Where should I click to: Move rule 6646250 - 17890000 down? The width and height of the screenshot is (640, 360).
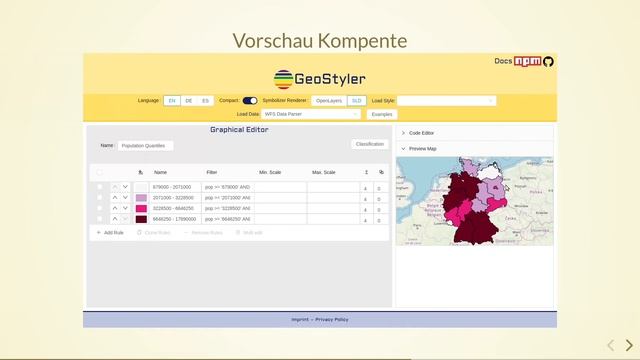click(x=125, y=219)
